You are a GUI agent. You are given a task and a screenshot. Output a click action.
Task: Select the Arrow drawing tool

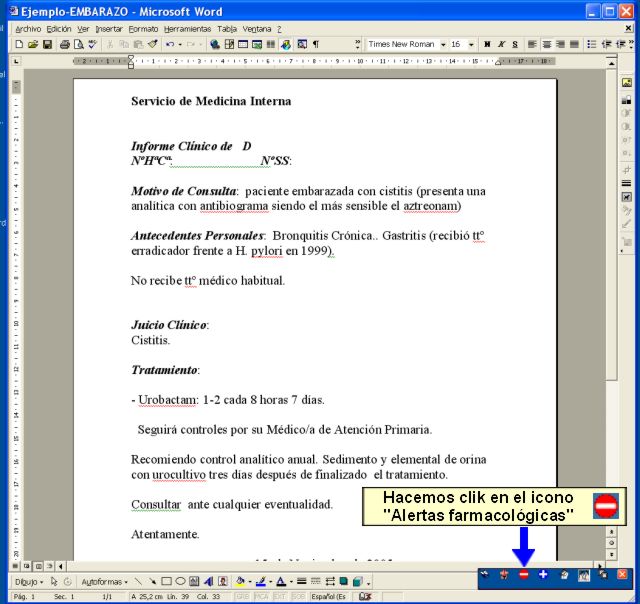tap(152, 582)
